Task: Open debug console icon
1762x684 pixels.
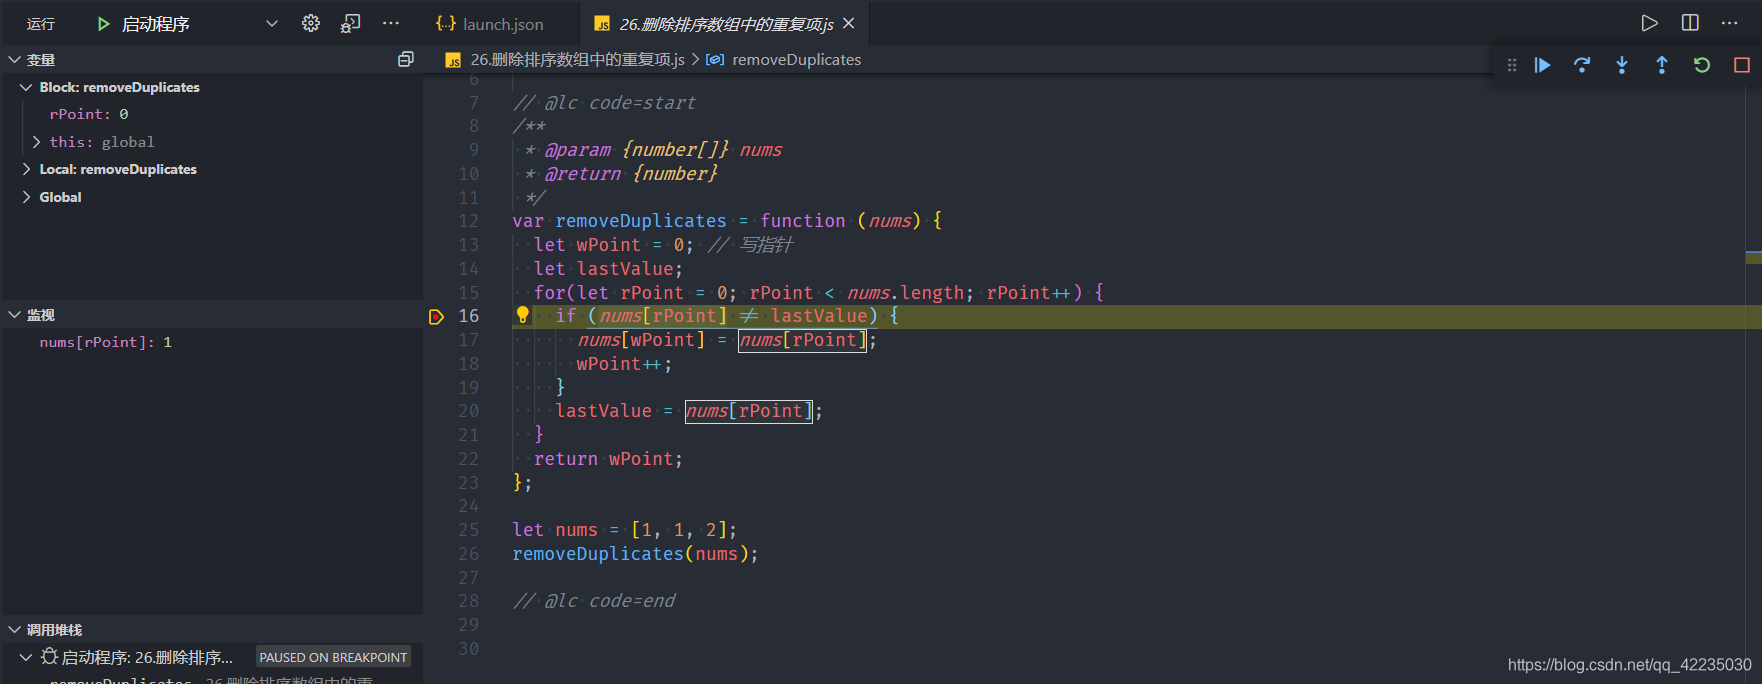Action: [x=350, y=23]
